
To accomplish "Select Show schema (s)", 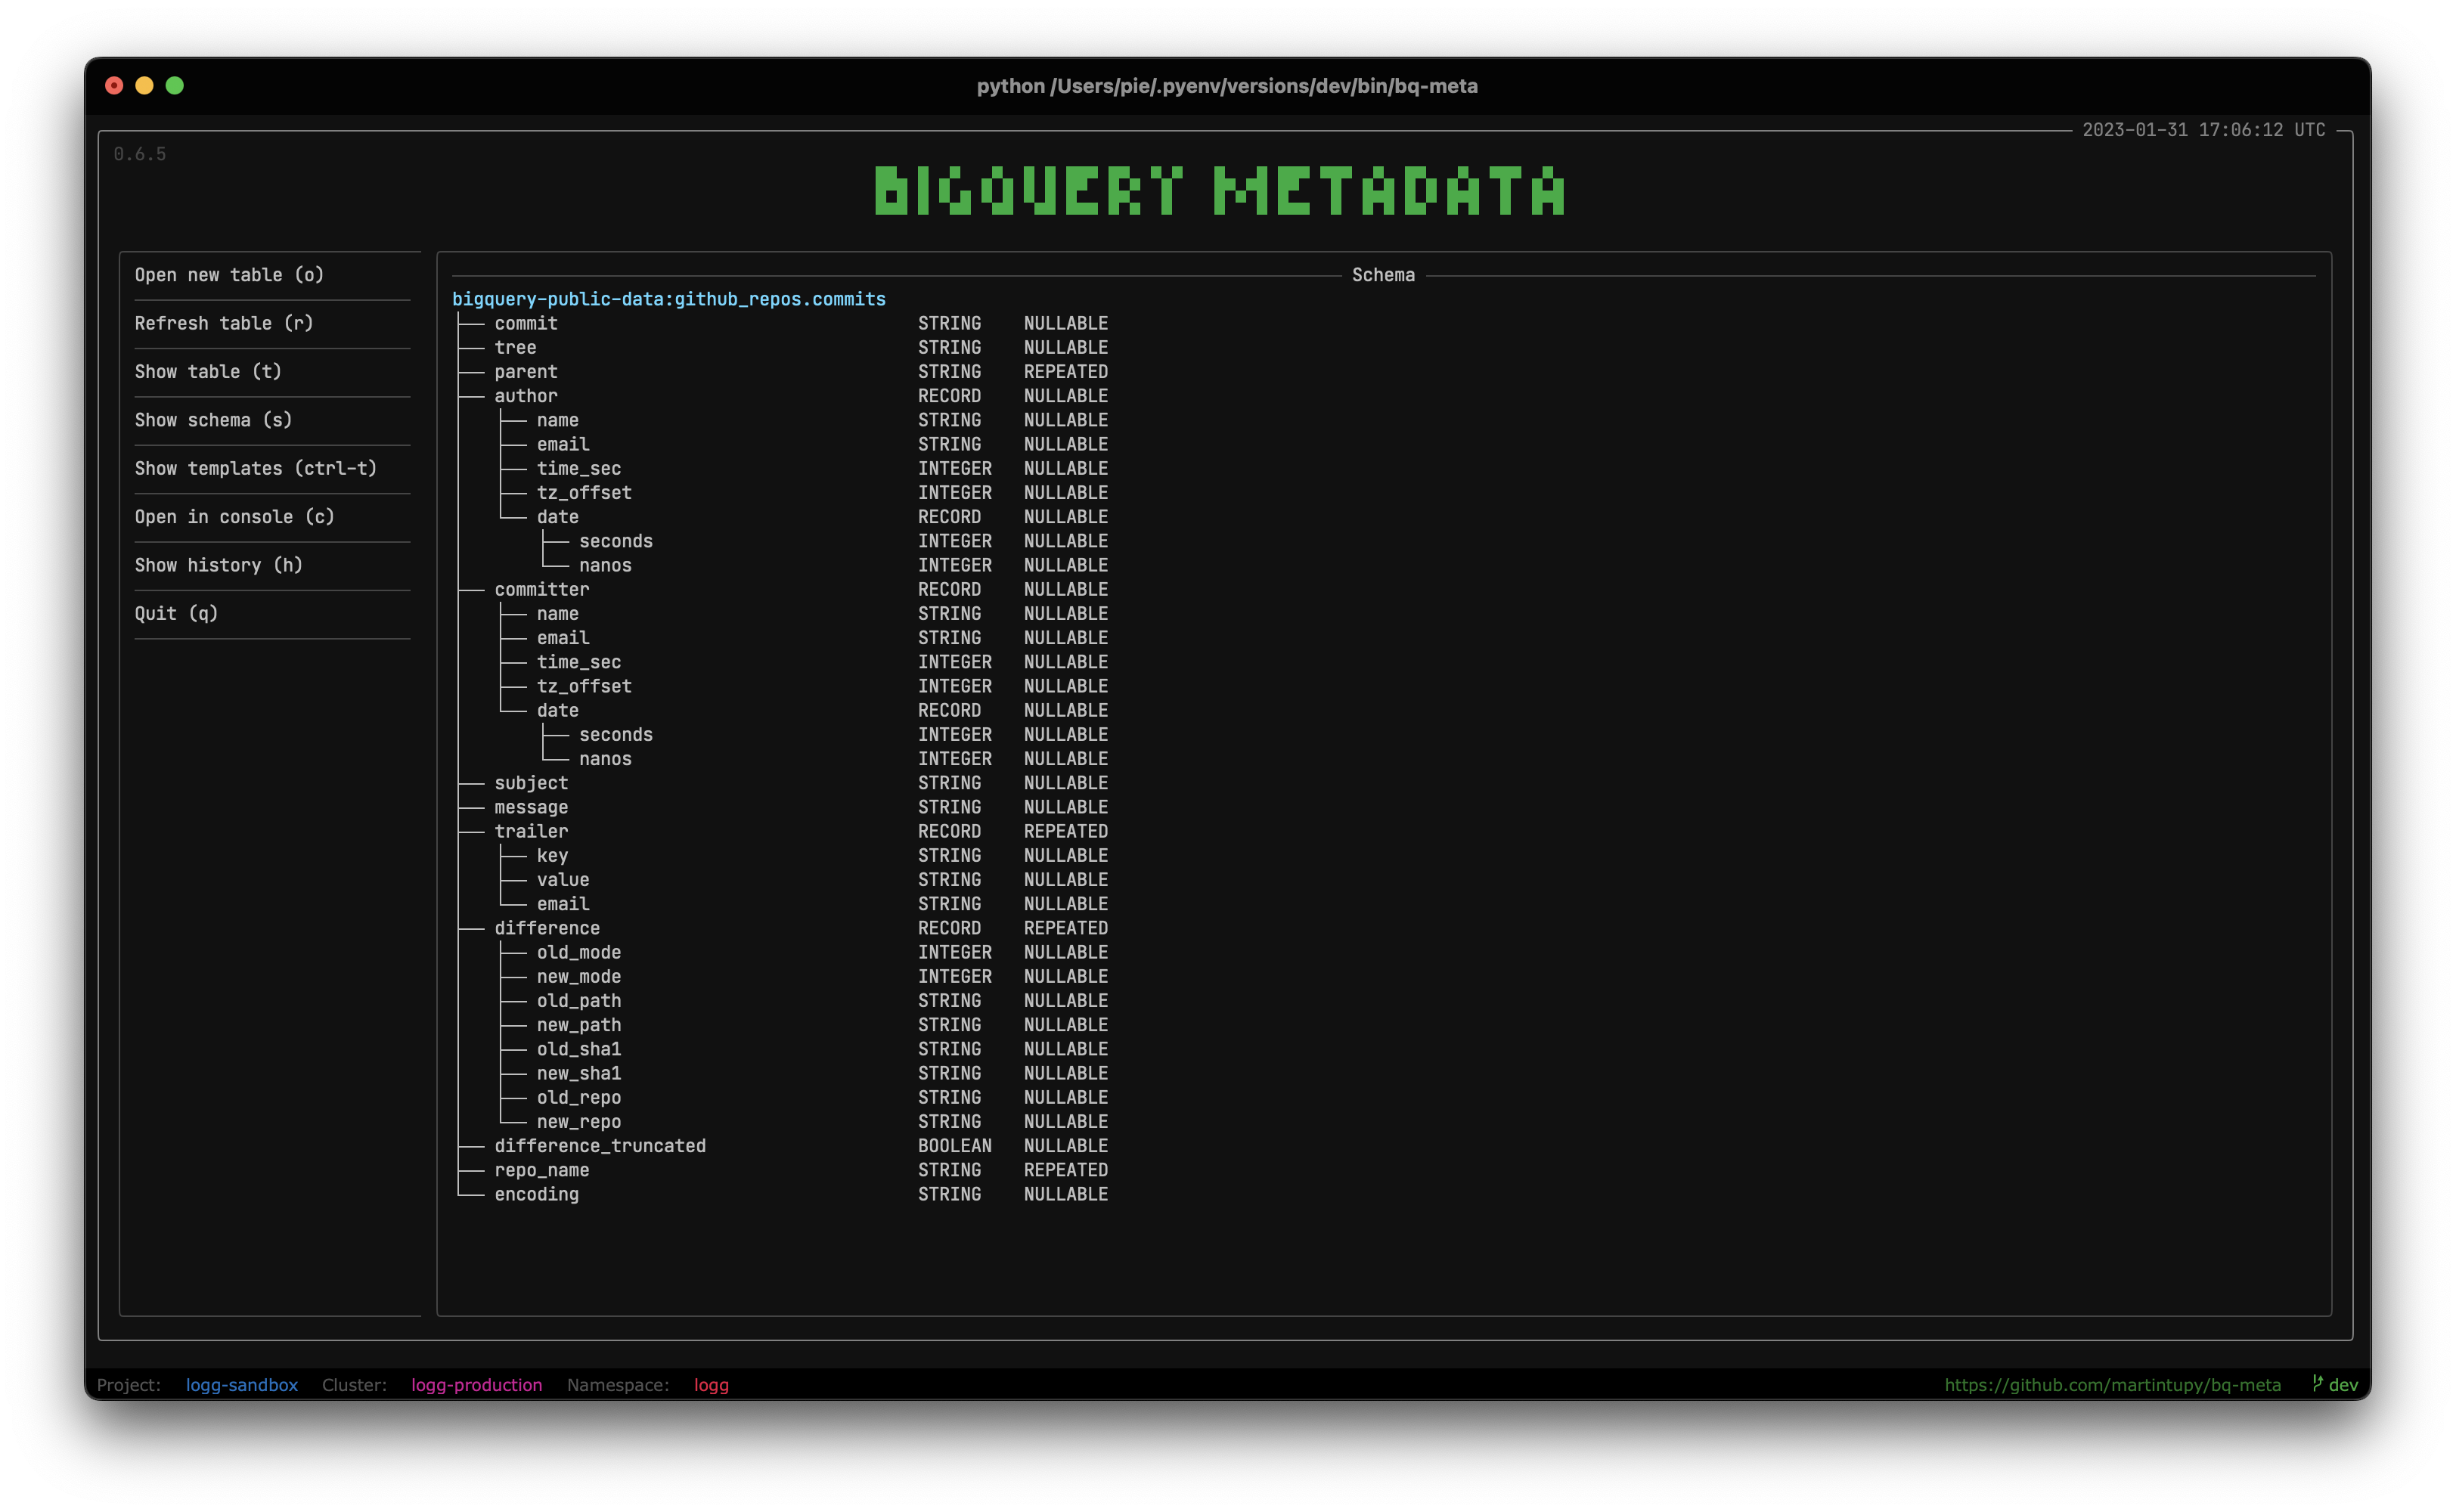I will [x=213, y=420].
